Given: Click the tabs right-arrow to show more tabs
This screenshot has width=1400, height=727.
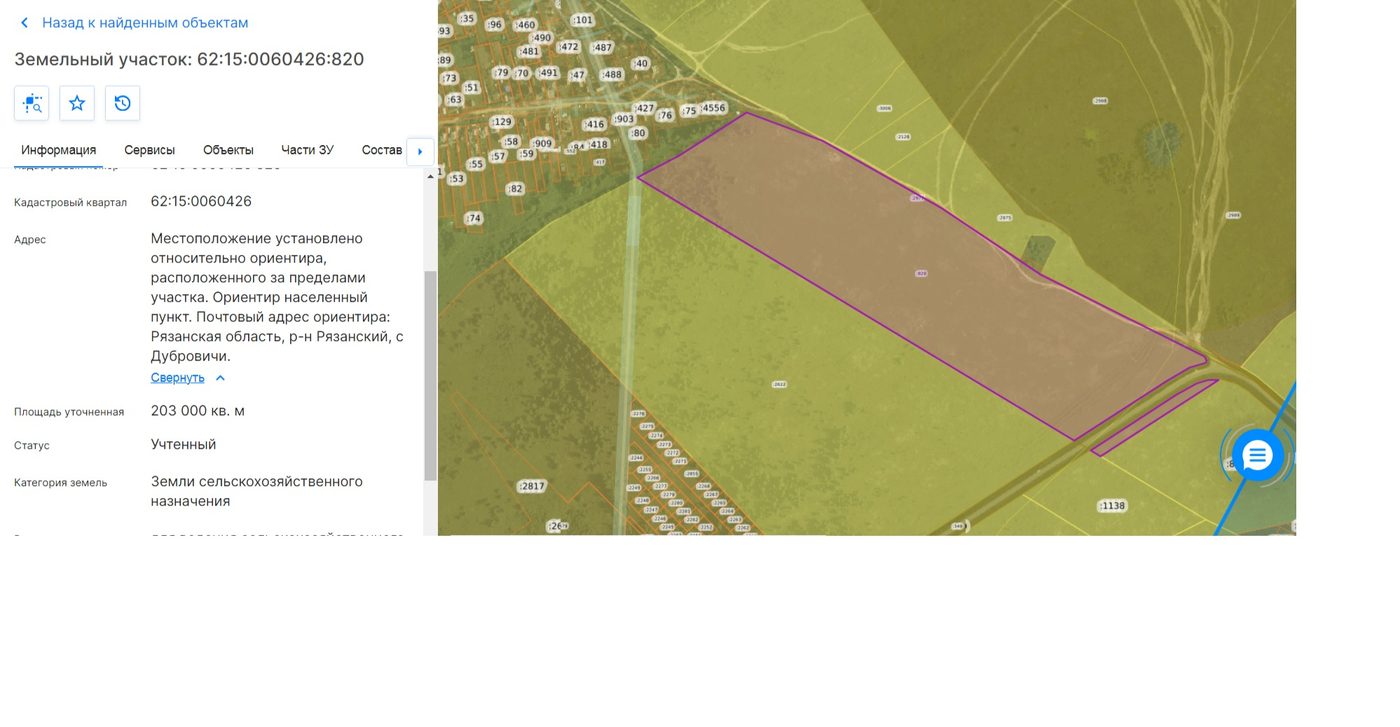Looking at the screenshot, I should pyautogui.click(x=420, y=152).
